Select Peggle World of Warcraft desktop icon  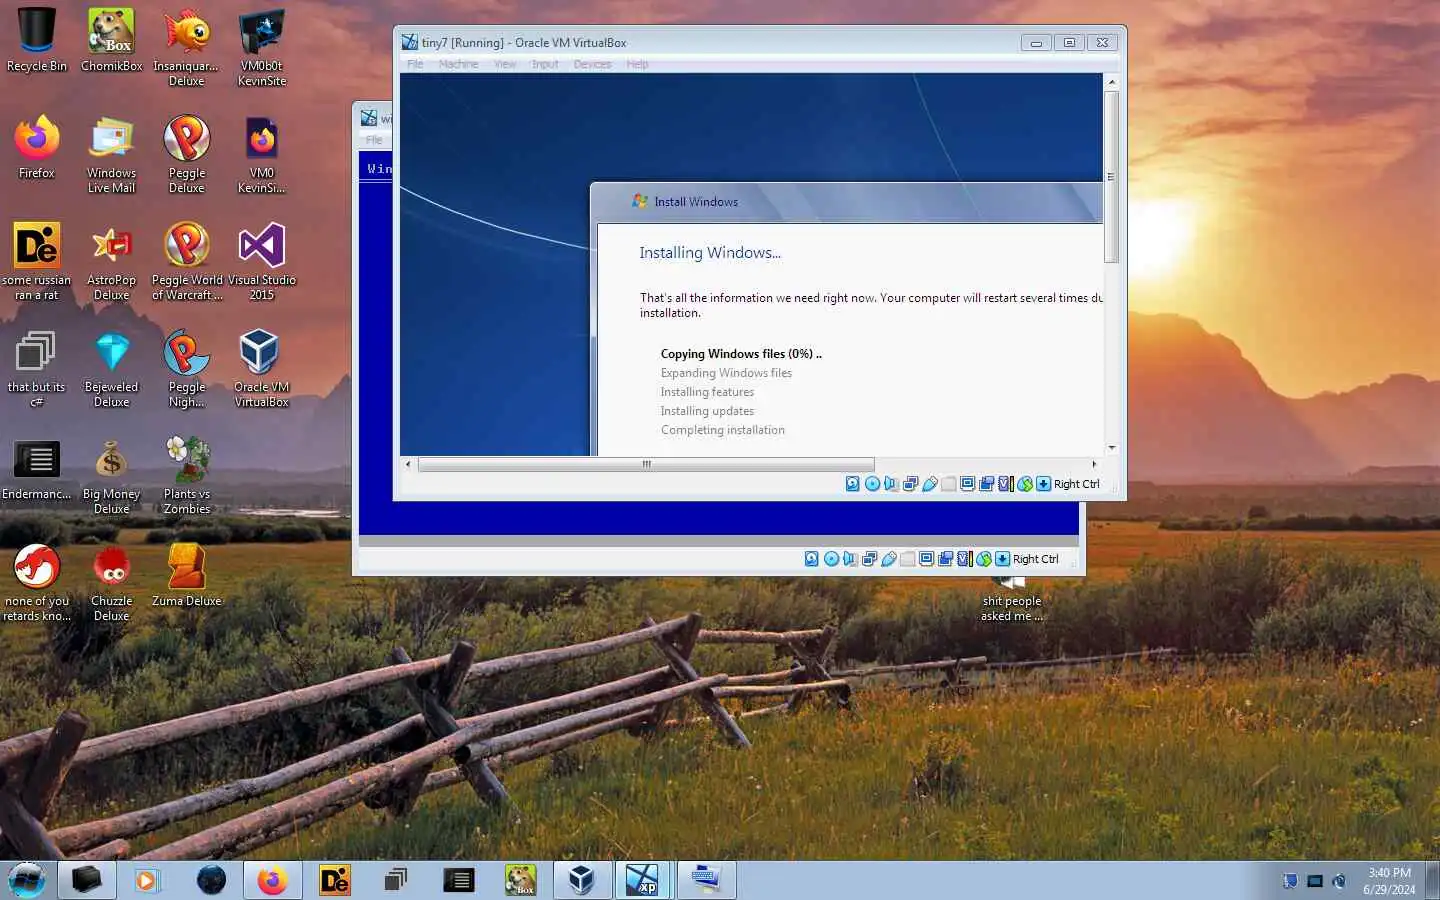[x=187, y=262]
